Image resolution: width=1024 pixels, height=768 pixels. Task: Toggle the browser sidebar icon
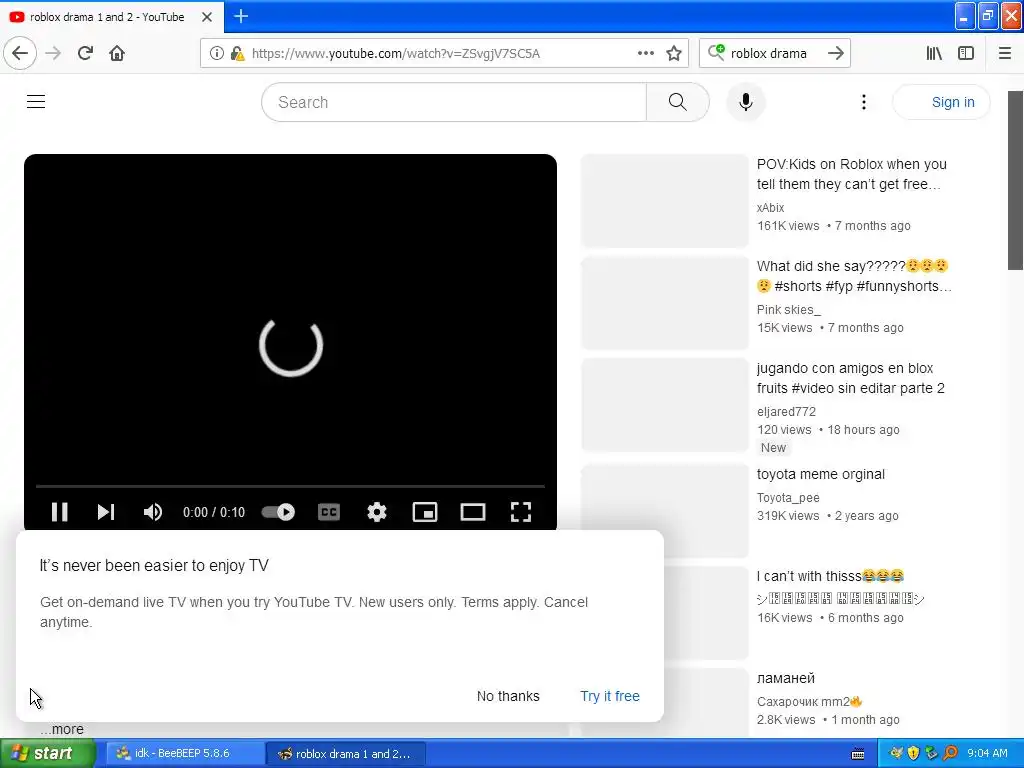966,54
